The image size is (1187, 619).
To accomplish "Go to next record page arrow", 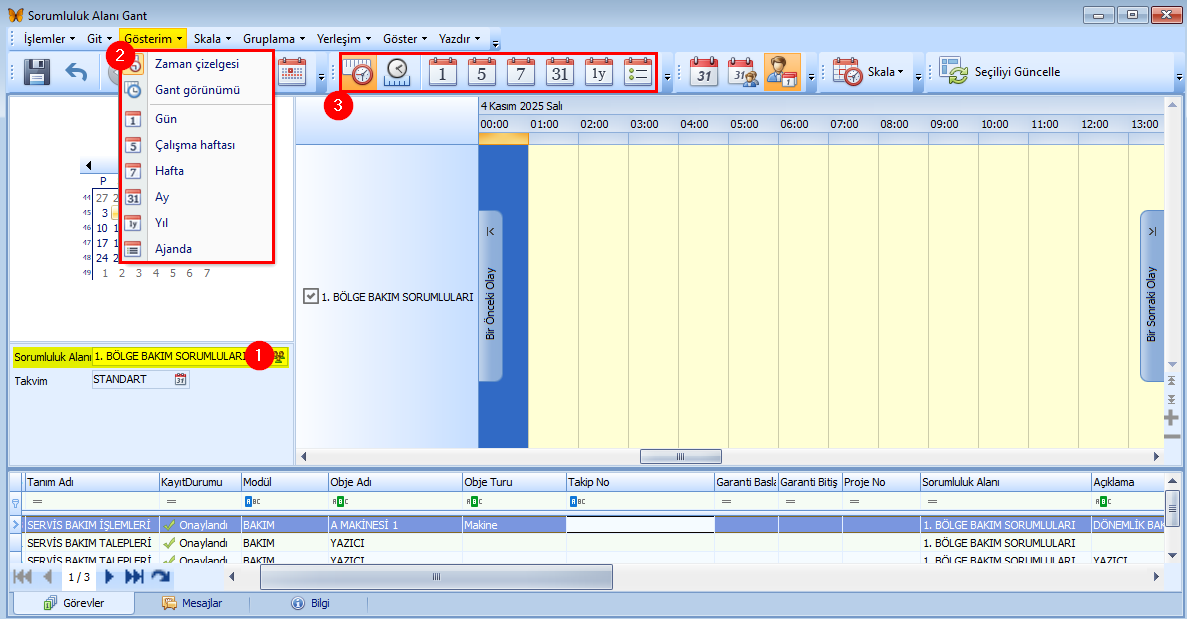I will pyautogui.click(x=110, y=577).
